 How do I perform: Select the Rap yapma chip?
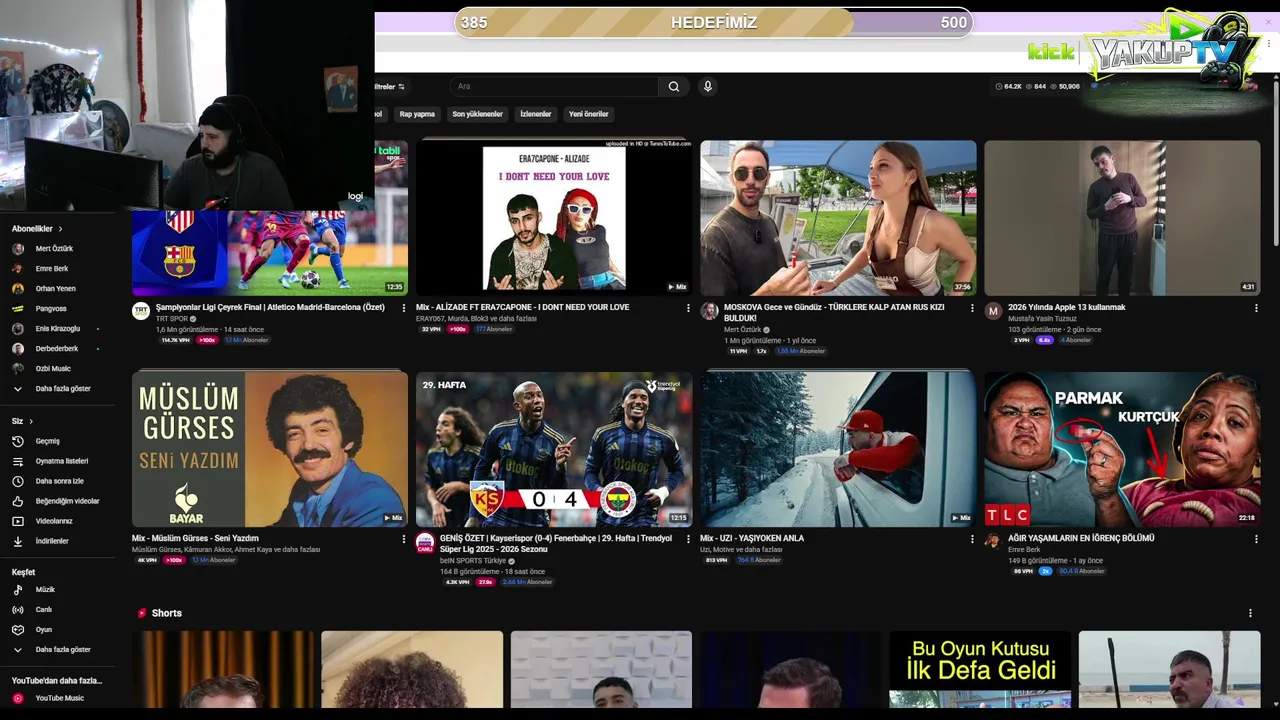pos(417,114)
